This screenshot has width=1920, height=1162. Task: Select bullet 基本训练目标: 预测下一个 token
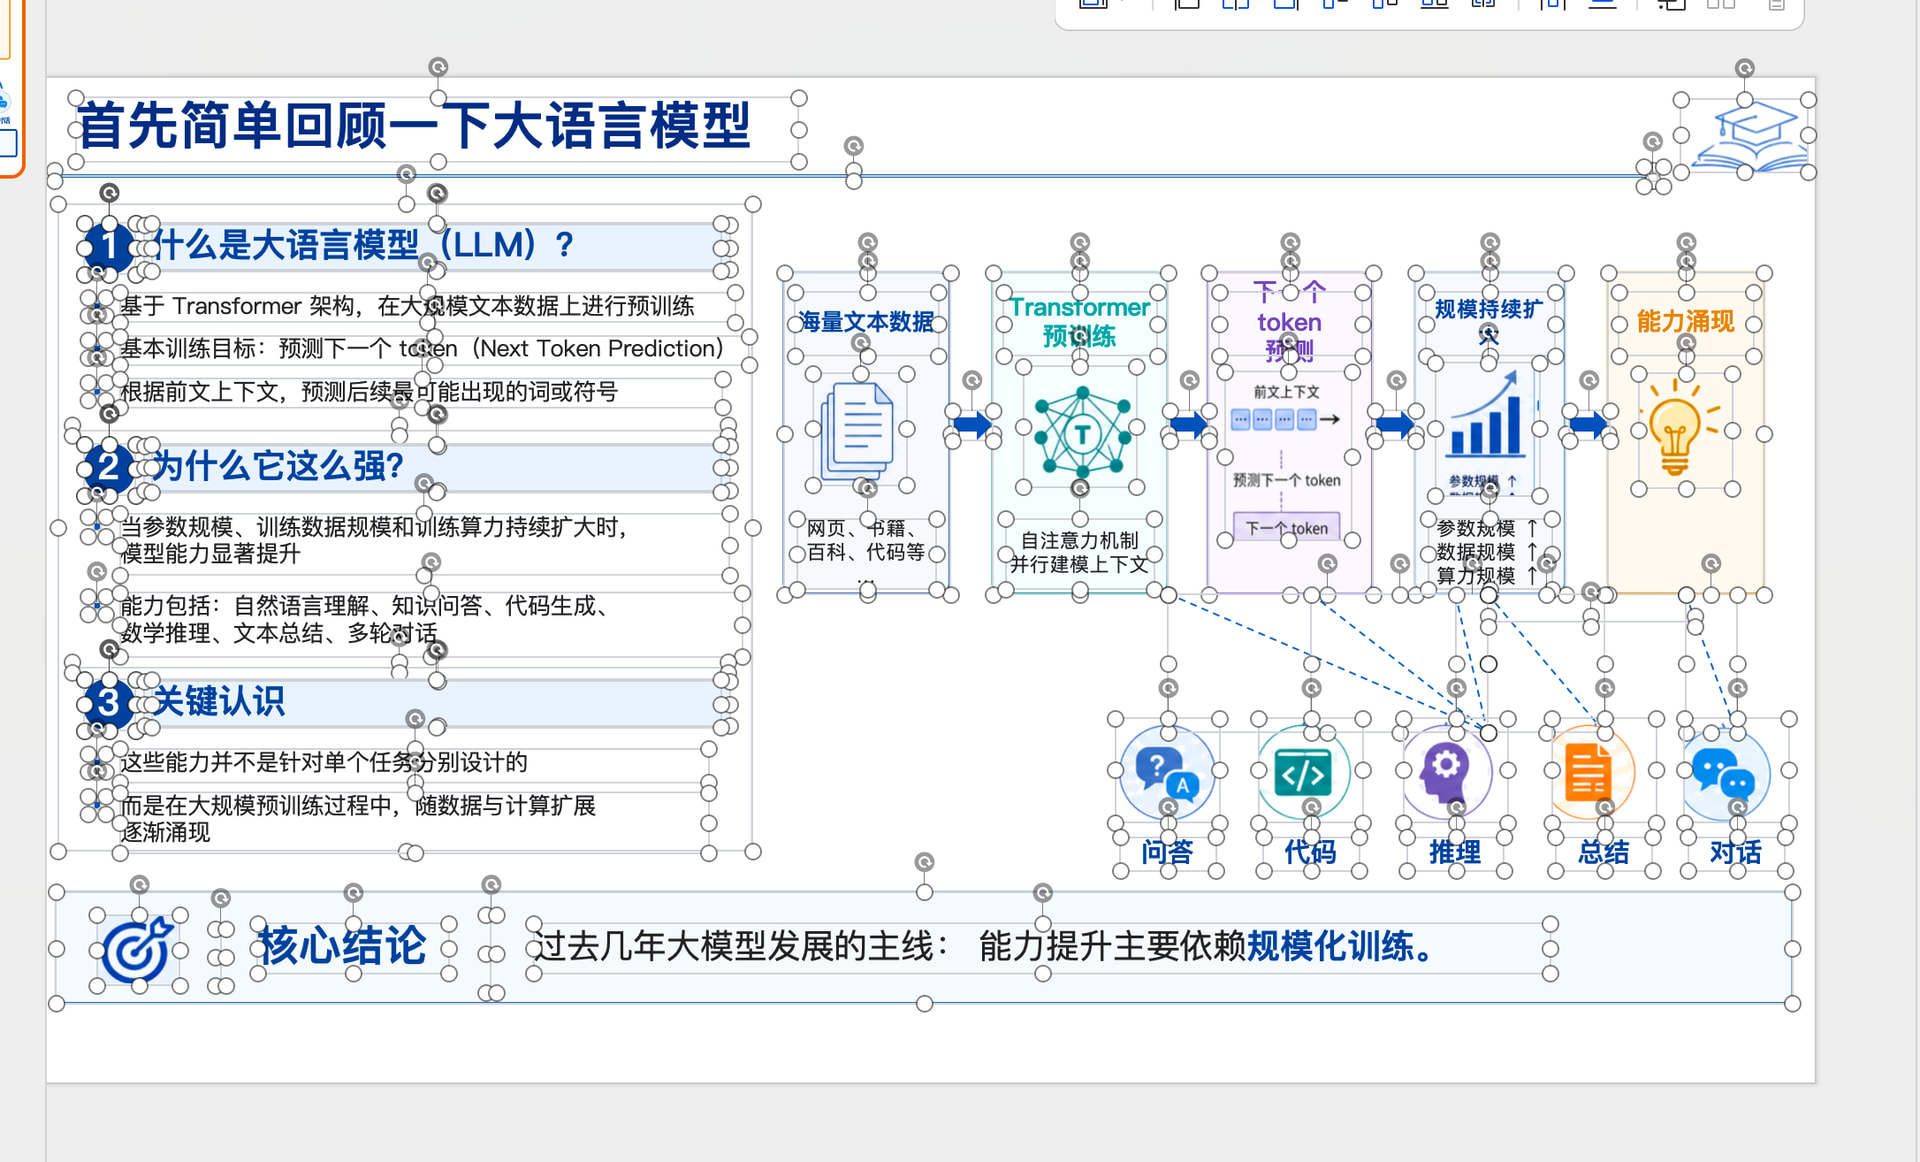[x=421, y=348]
